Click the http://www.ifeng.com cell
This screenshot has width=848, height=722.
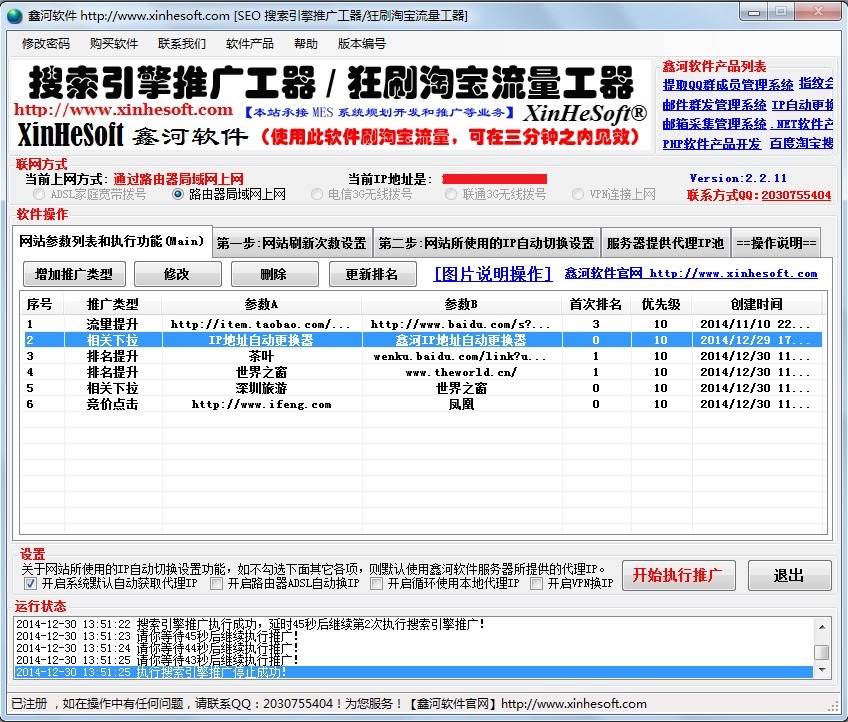click(x=261, y=404)
